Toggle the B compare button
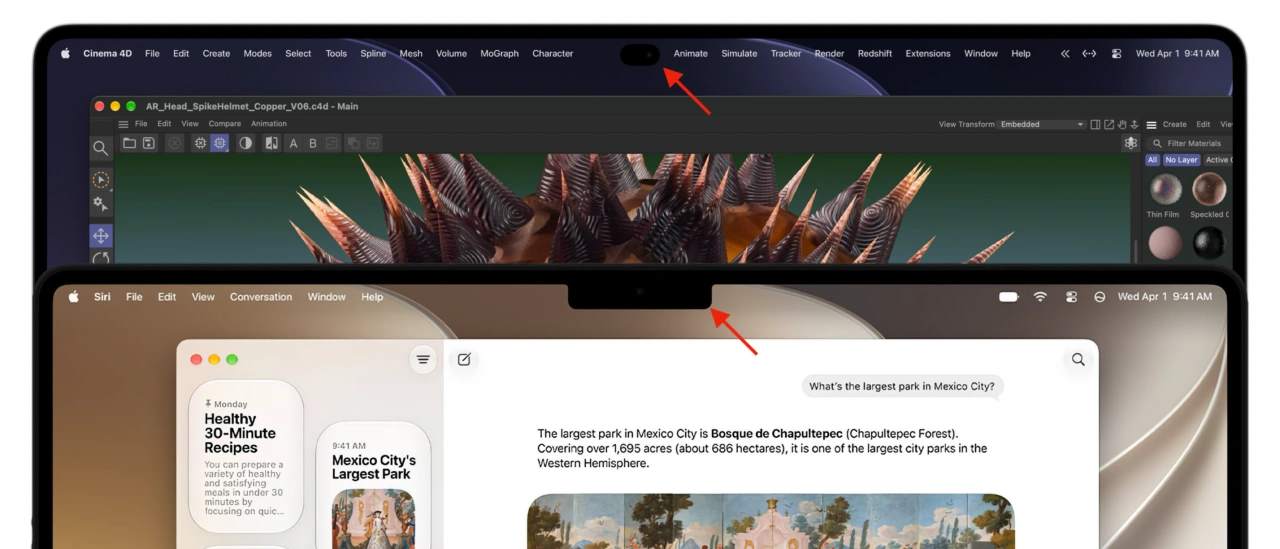This screenshot has height=549, width=1280. click(312, 143)
